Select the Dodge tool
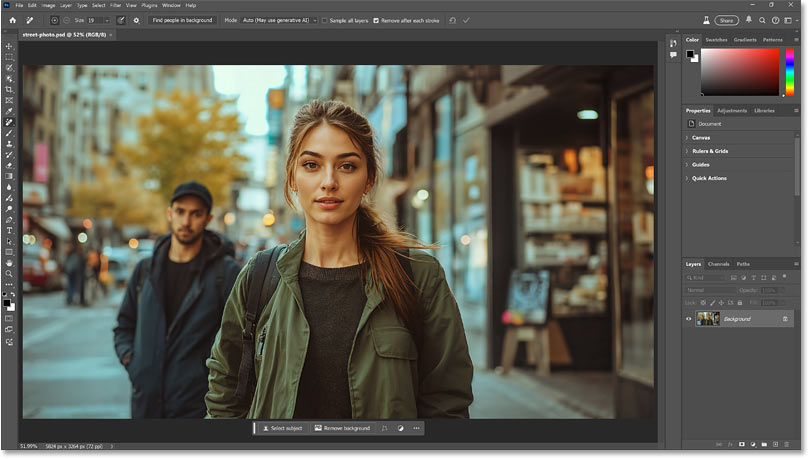 pos(9,209)
